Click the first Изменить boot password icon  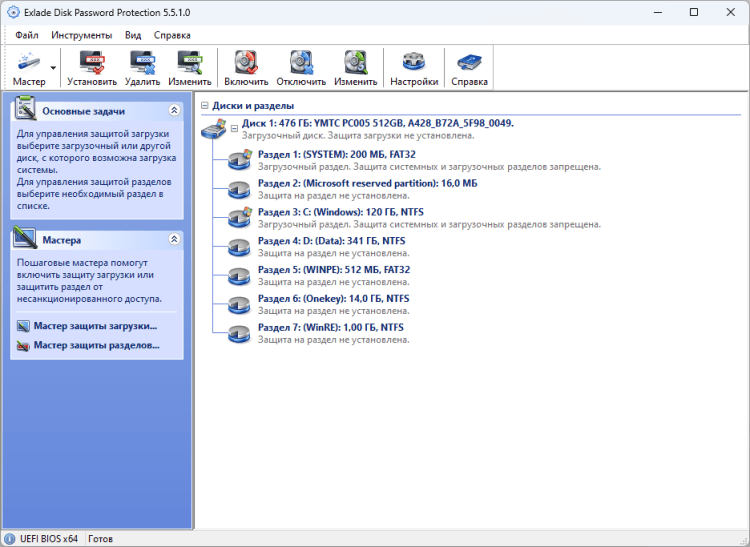190,67
